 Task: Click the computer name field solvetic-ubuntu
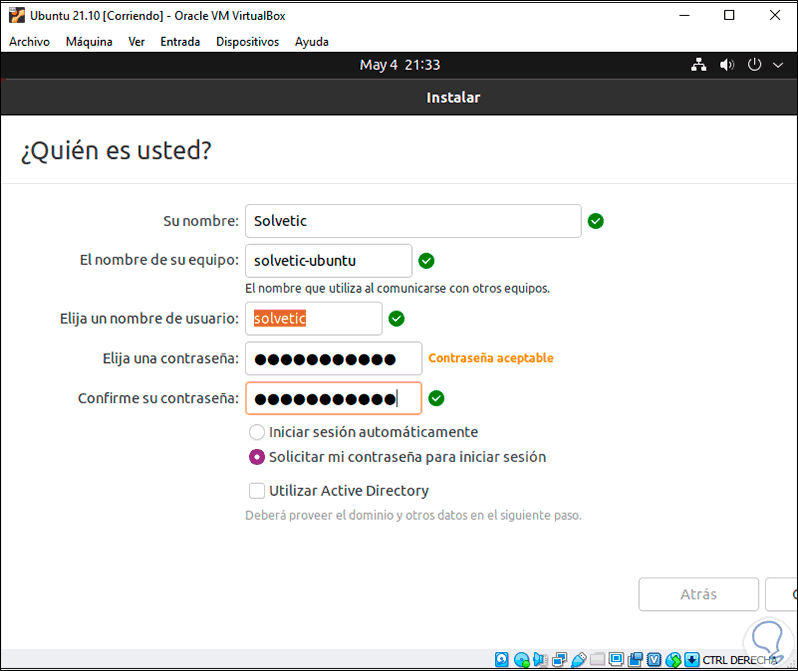tap(329, 261)
